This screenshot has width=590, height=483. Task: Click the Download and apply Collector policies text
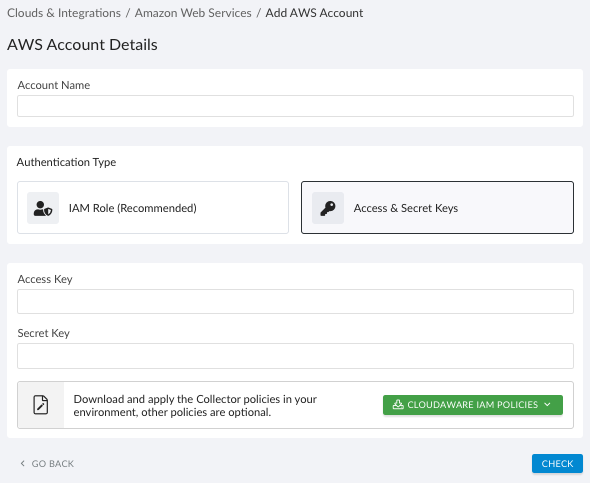pos(195,406)
